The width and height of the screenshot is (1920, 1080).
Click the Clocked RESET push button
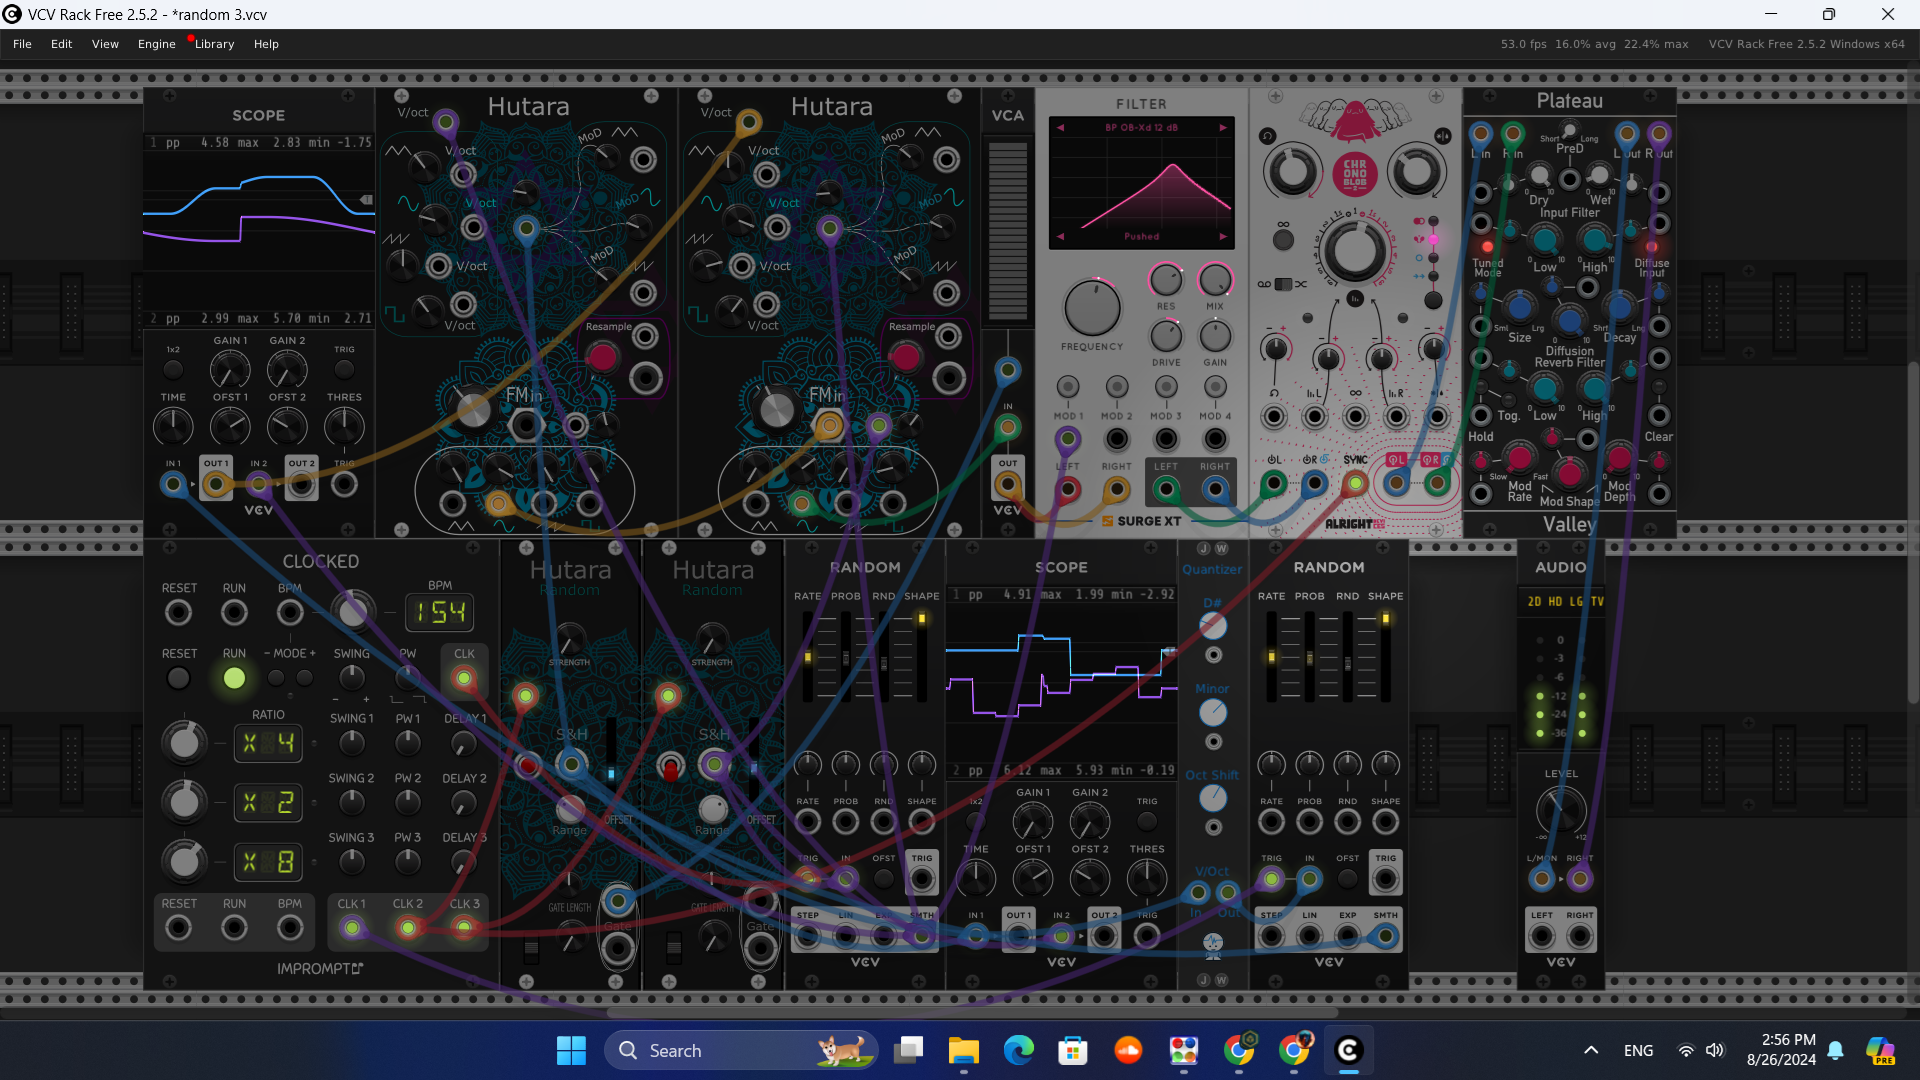pos(178,678)
